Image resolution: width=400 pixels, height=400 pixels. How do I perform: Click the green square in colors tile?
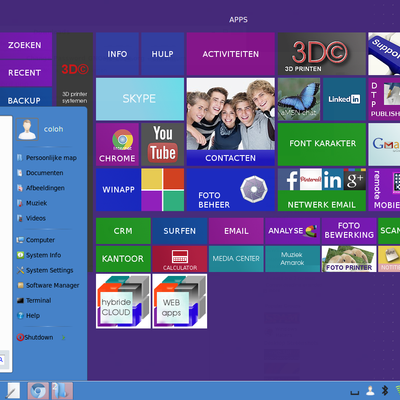(x=174, y=201)
